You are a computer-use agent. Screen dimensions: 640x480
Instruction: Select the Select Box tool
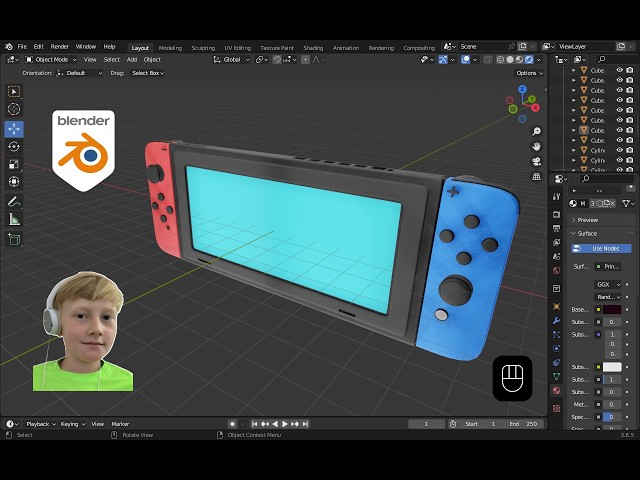tap(14, 92)
